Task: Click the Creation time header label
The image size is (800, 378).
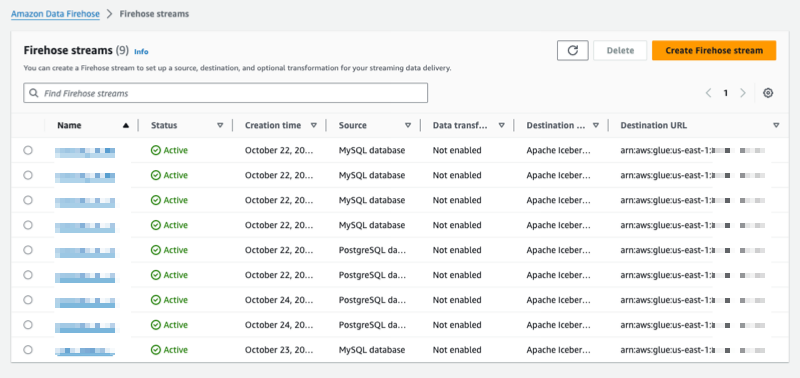Action: [x=273, y=125]
